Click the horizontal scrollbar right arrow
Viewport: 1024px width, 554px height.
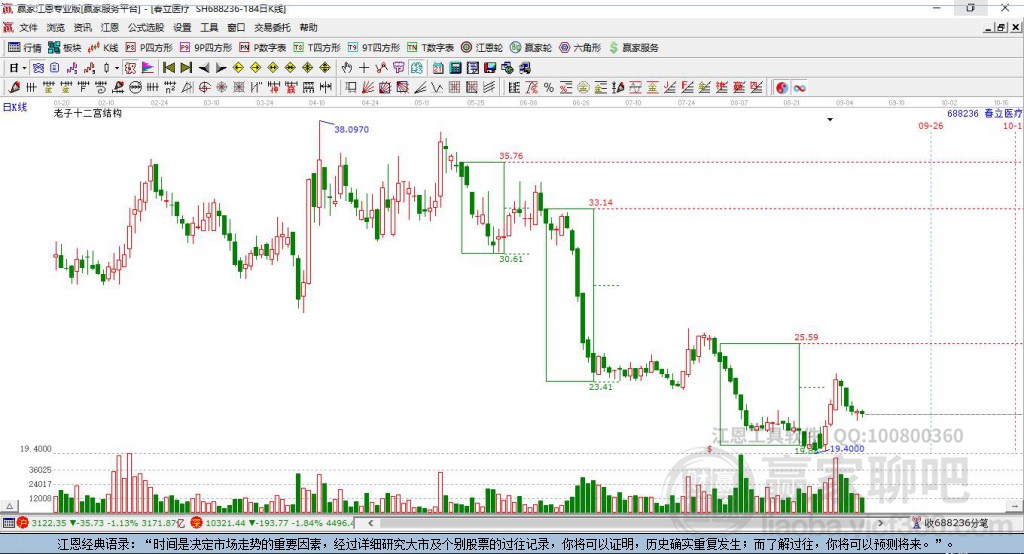880,523
